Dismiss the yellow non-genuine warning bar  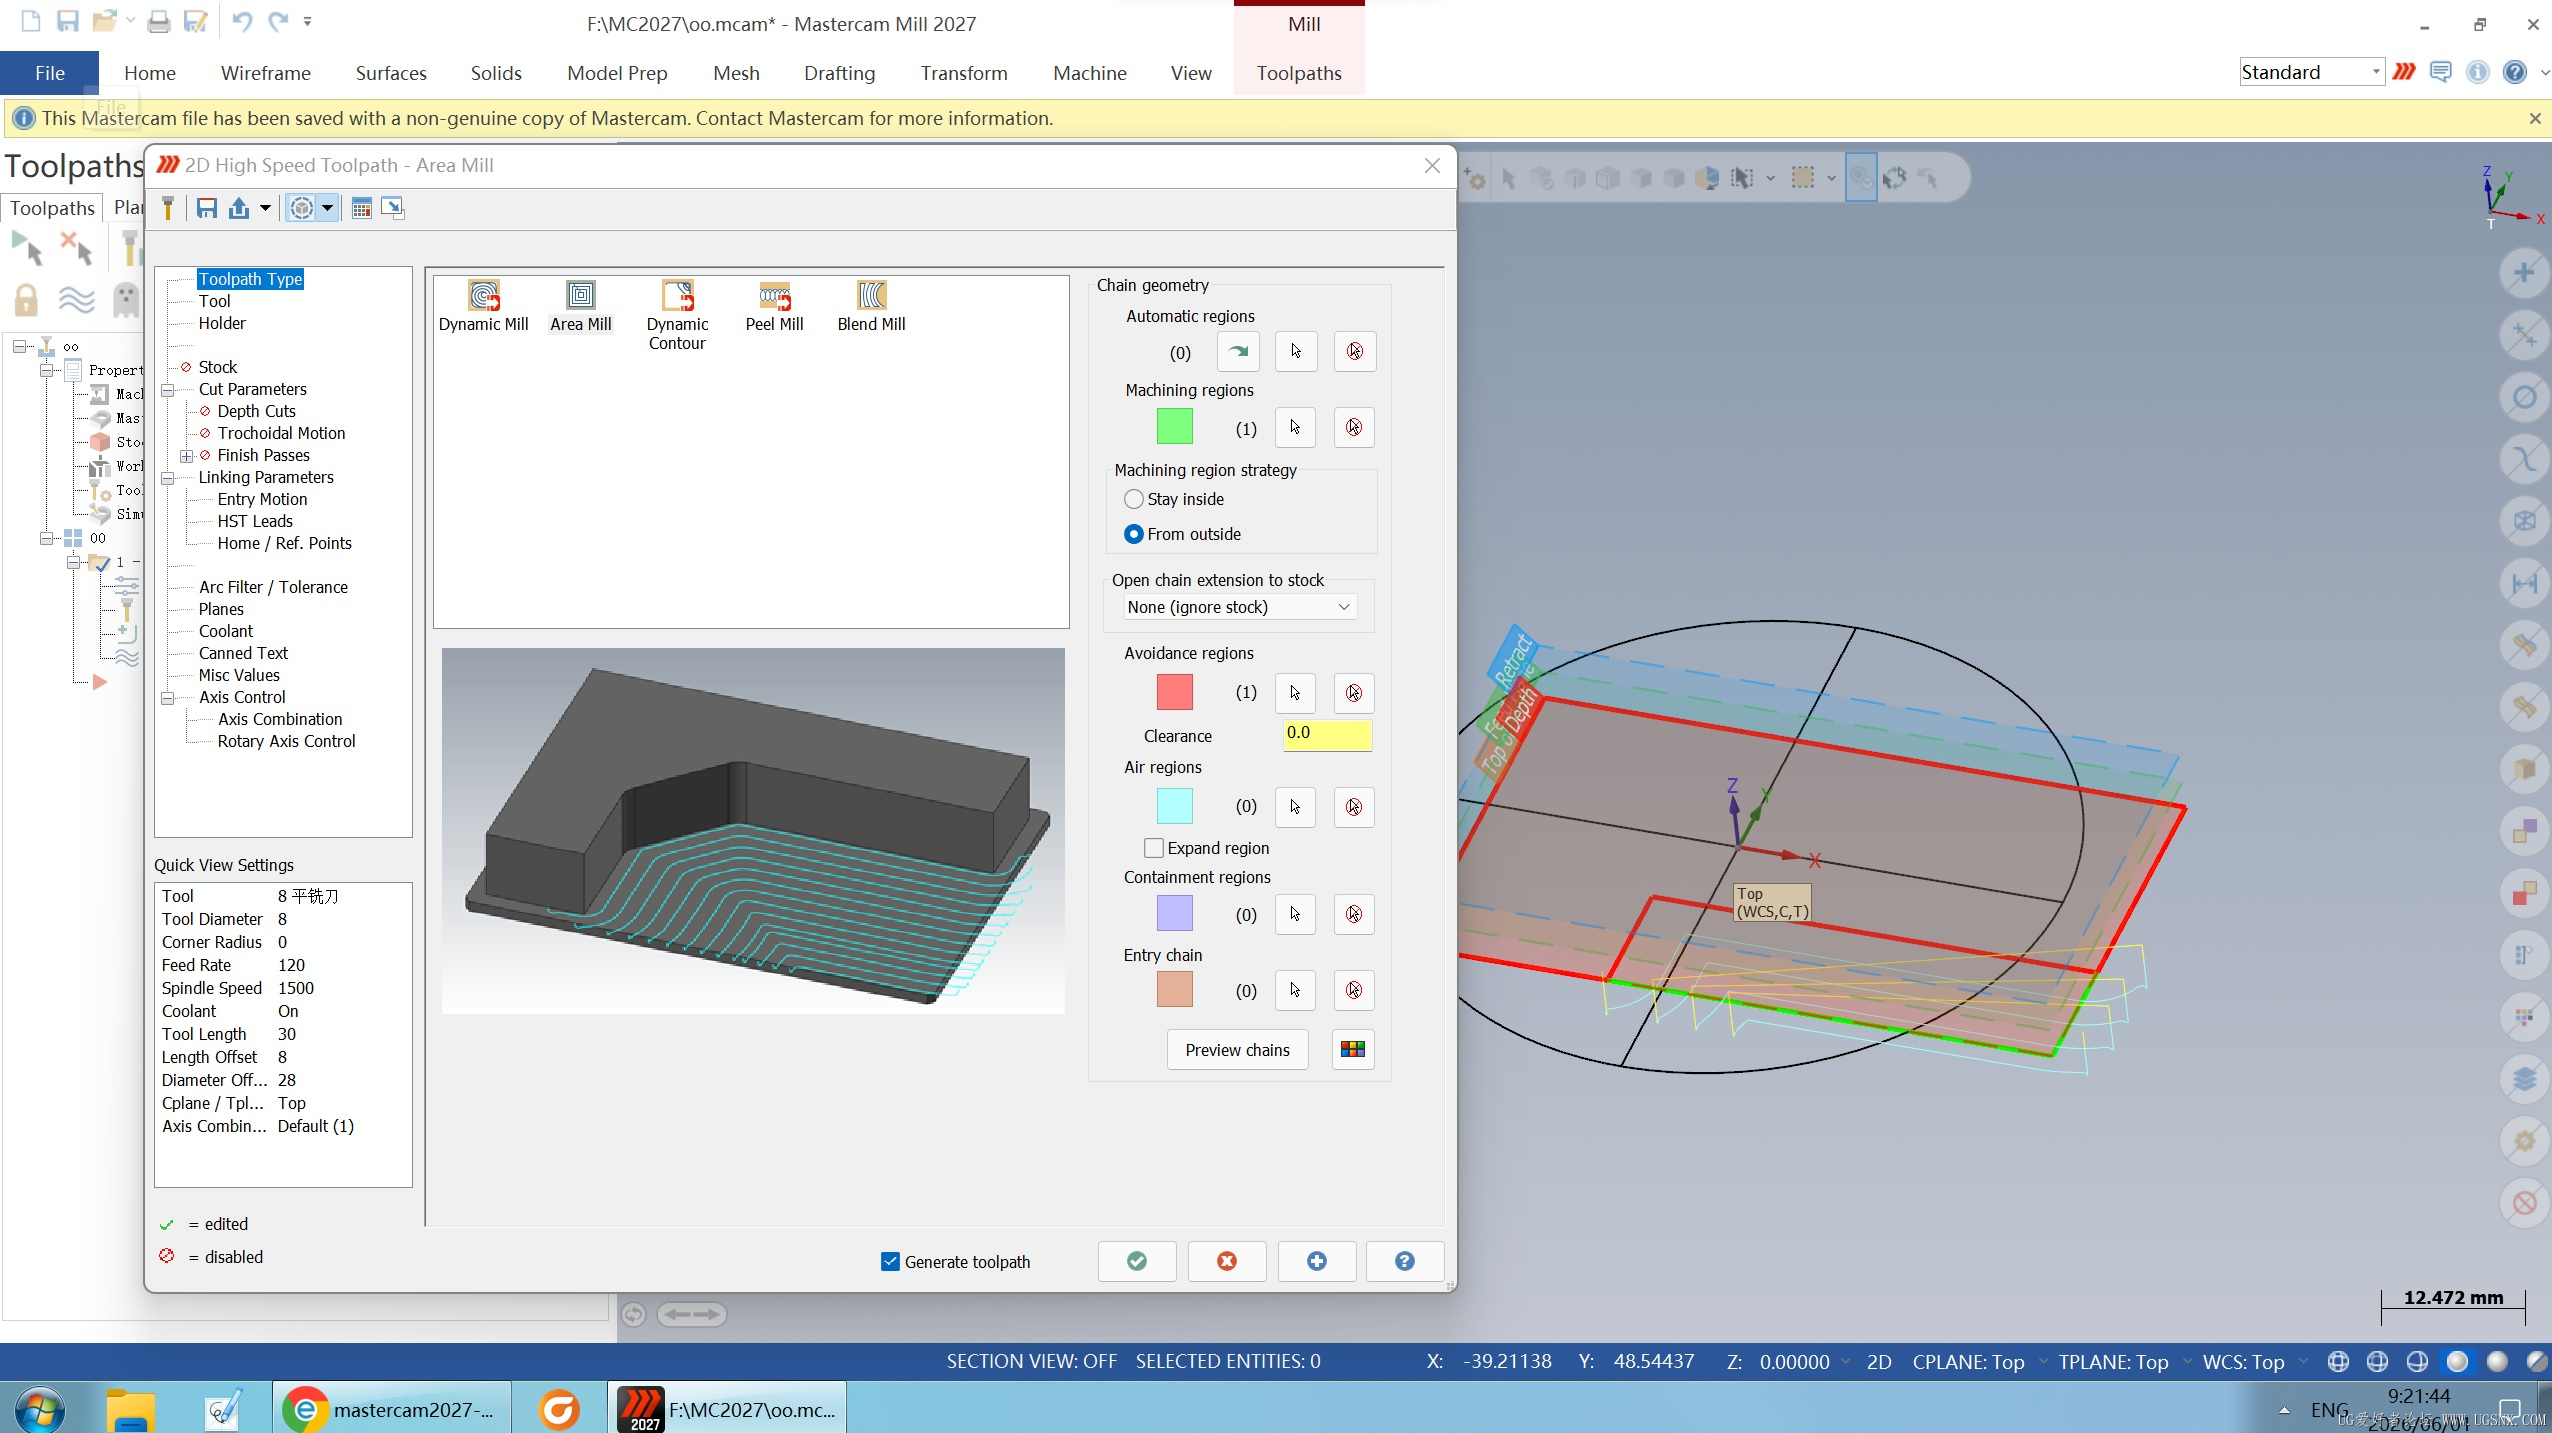tap(2535, 118)
